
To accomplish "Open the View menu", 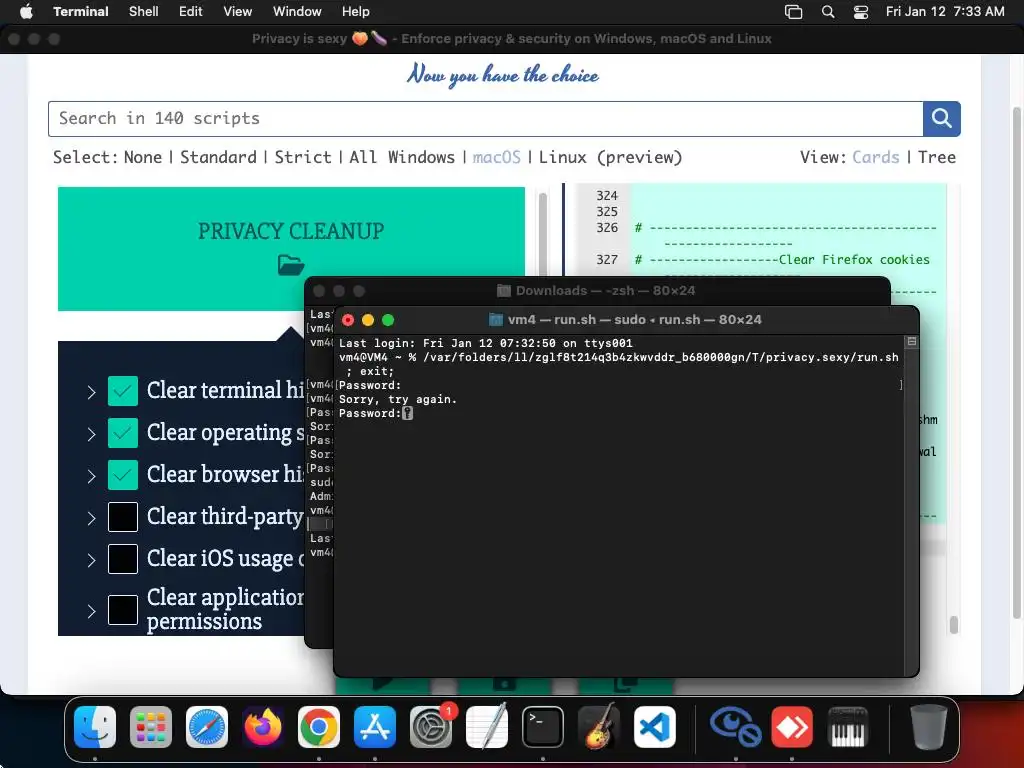I will pyautogui.click(x=238, y=11).
